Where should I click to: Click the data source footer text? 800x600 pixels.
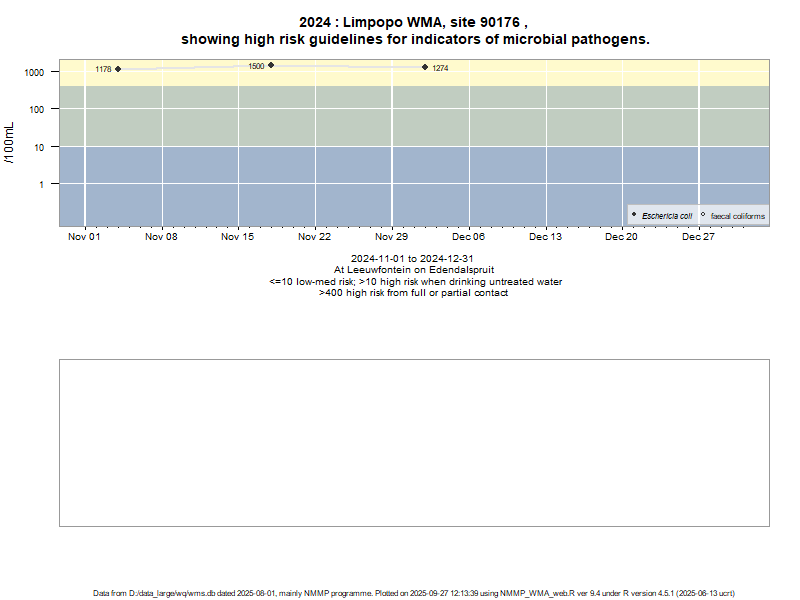[414, 593]
